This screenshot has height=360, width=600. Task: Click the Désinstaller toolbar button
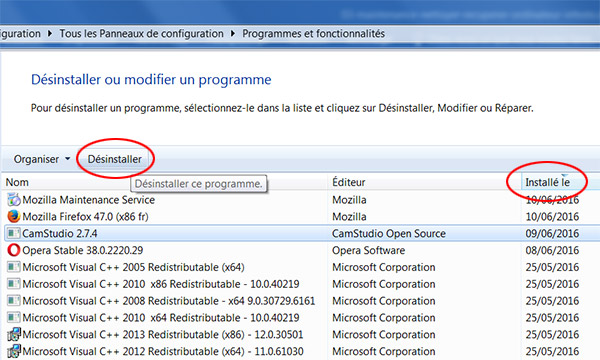click(114, 159)
